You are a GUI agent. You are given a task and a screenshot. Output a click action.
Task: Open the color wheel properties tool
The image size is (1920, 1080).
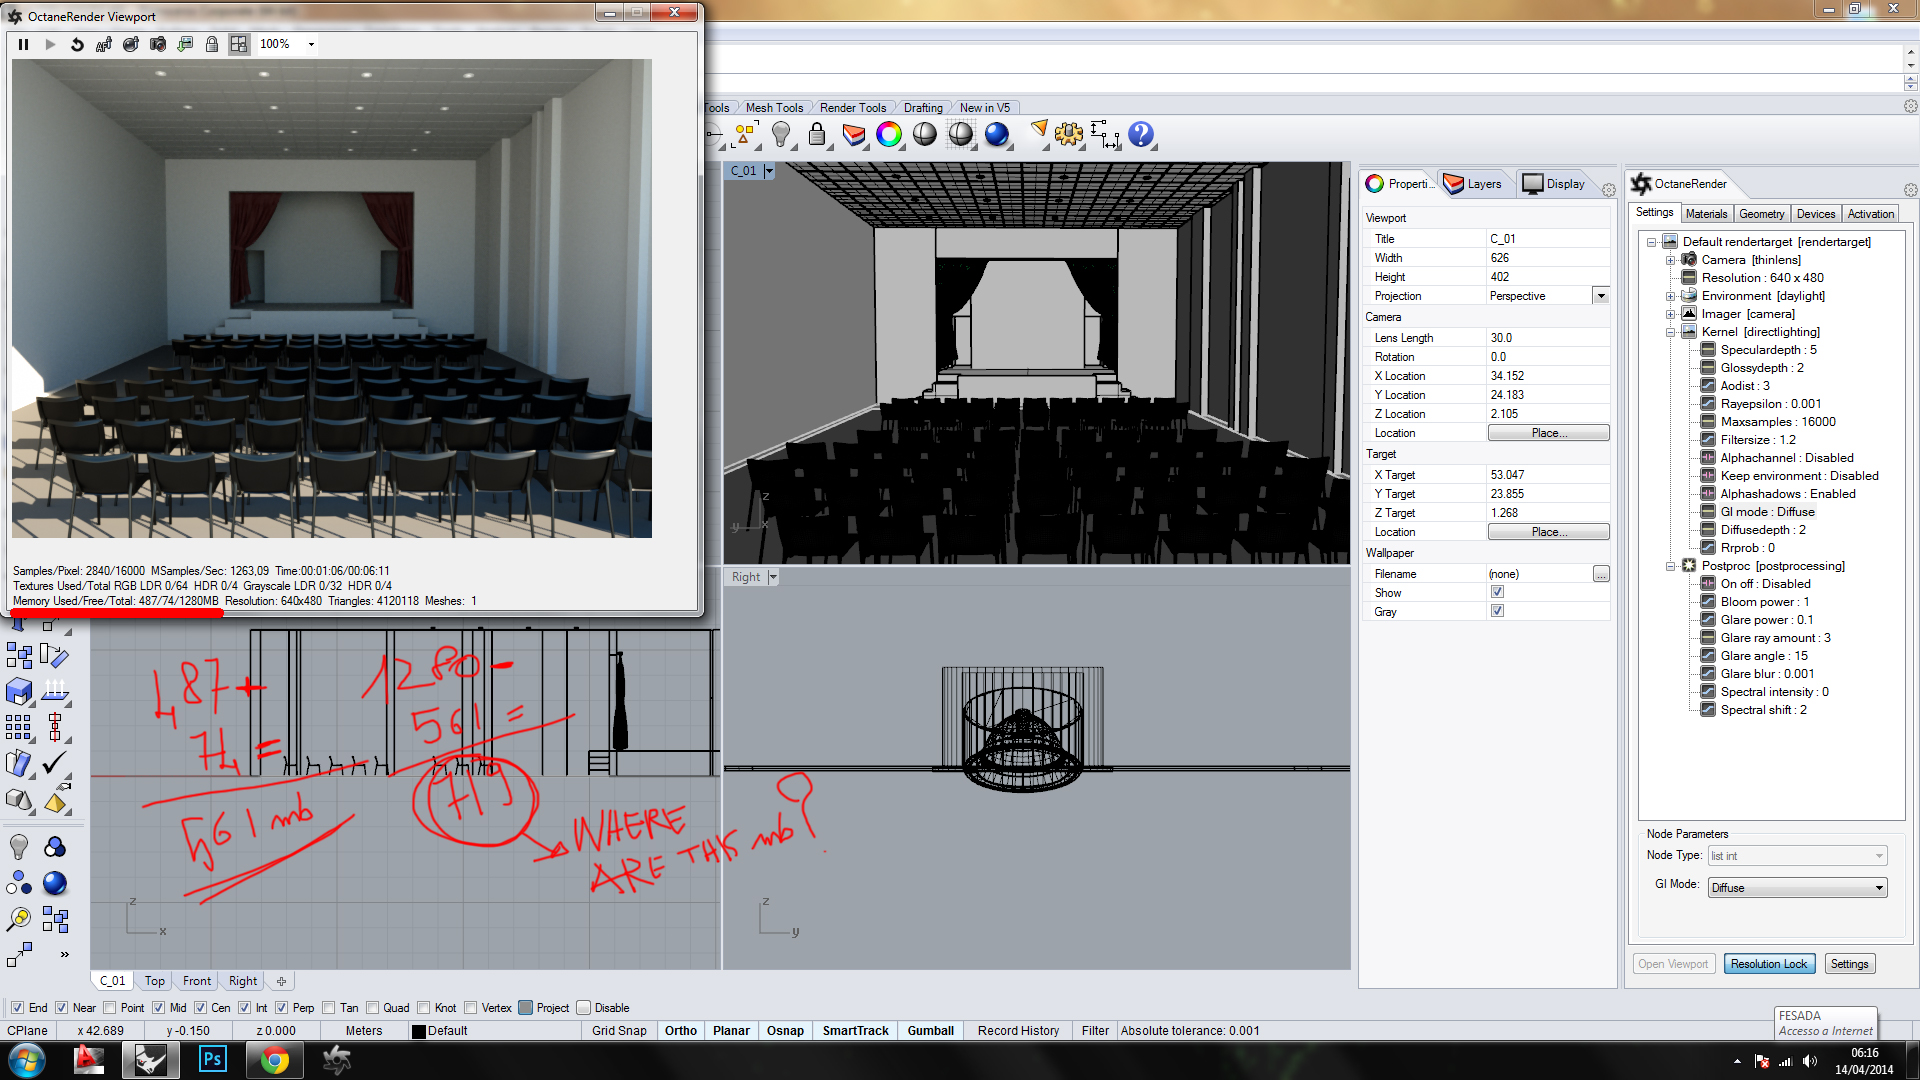click(888, 134)
